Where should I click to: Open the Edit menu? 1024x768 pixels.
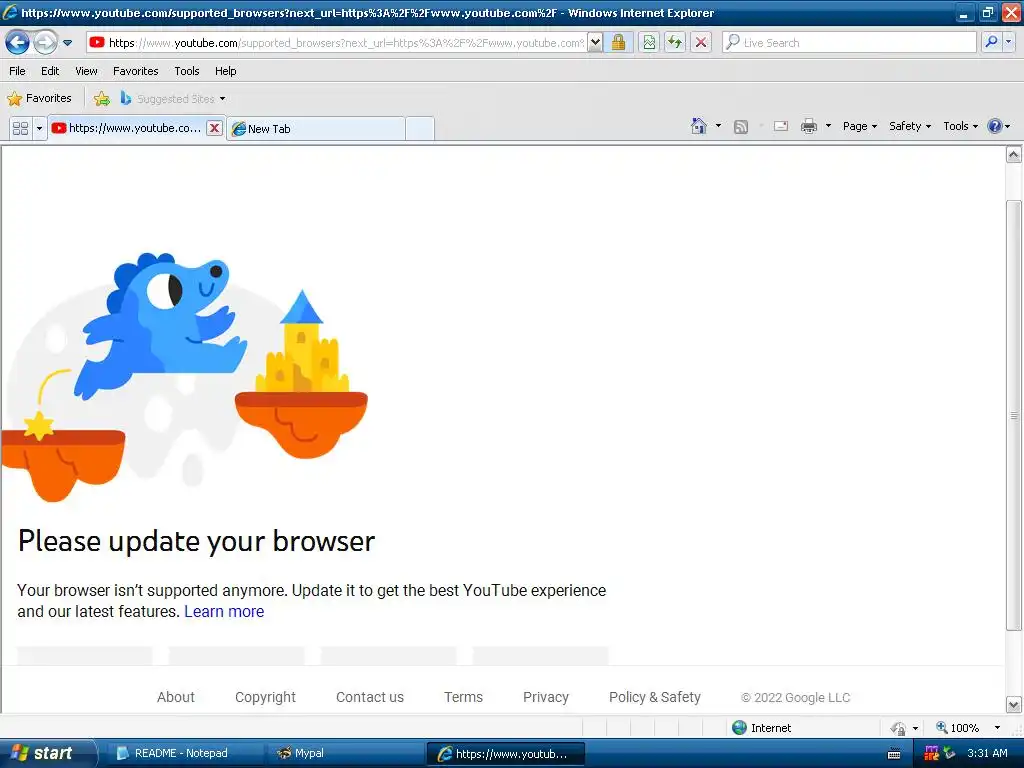(x=50, y=71)
